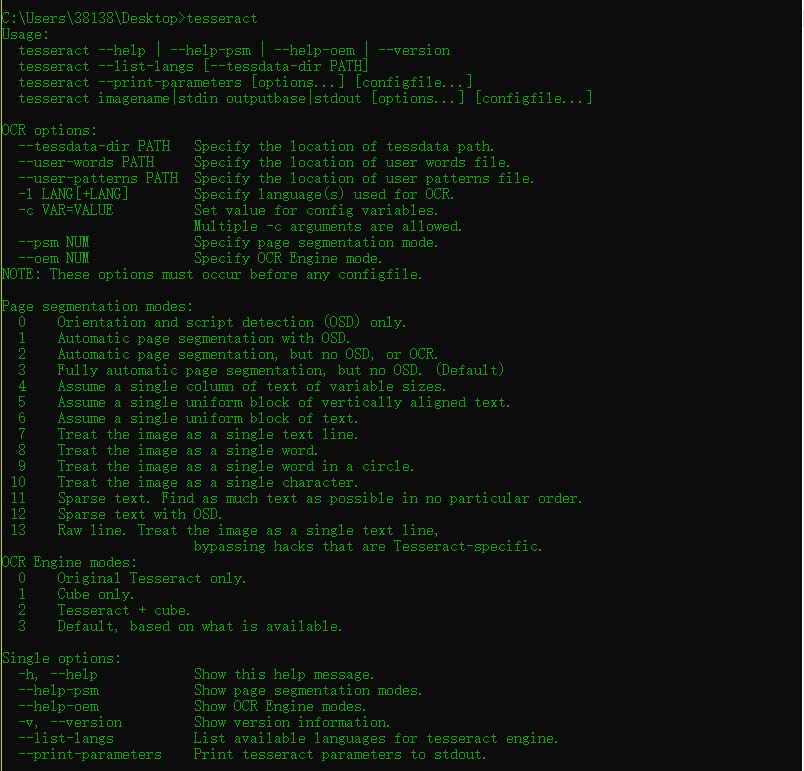Click the "Single options:" heading
The image size is (804, 771).
[62, 659]
